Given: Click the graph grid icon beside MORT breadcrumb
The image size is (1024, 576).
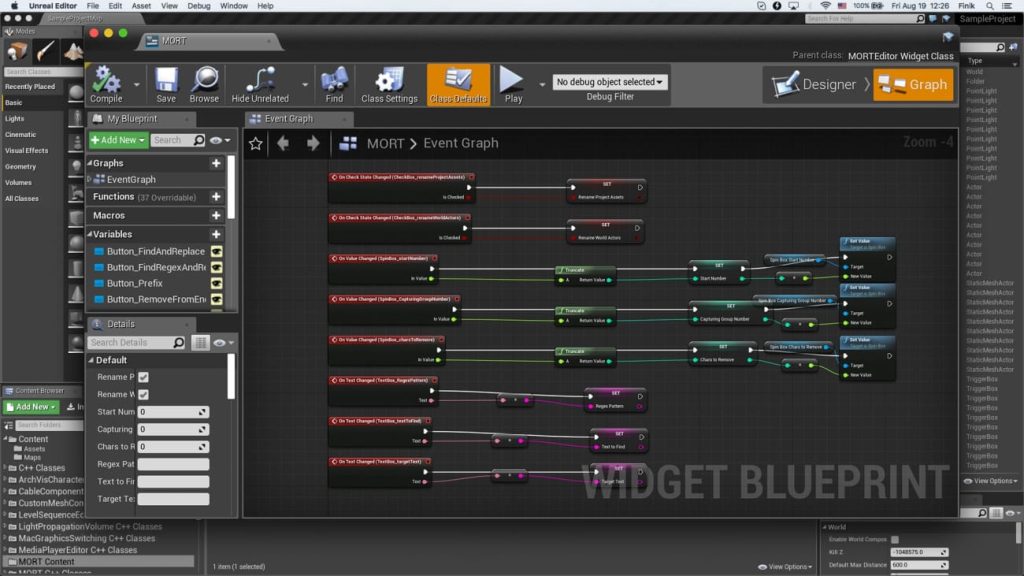Looking at the screenshot, I should (x=347, y=143).
